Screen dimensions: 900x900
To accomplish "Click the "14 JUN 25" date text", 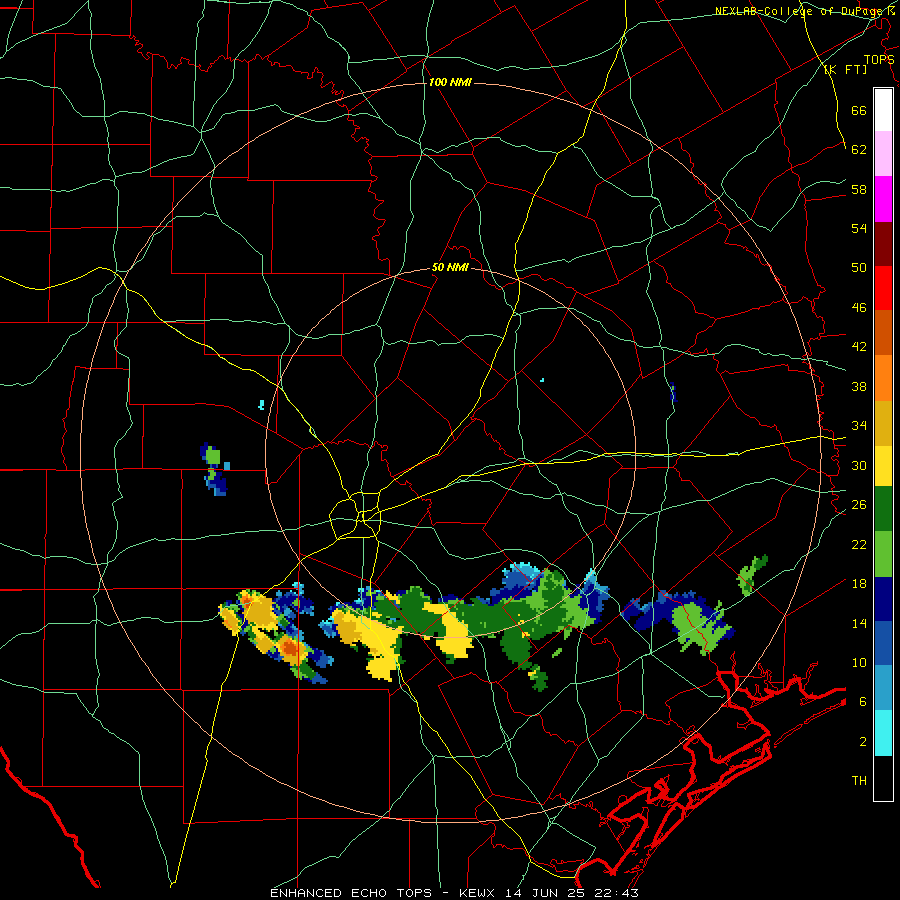I will tap(545, 893).
